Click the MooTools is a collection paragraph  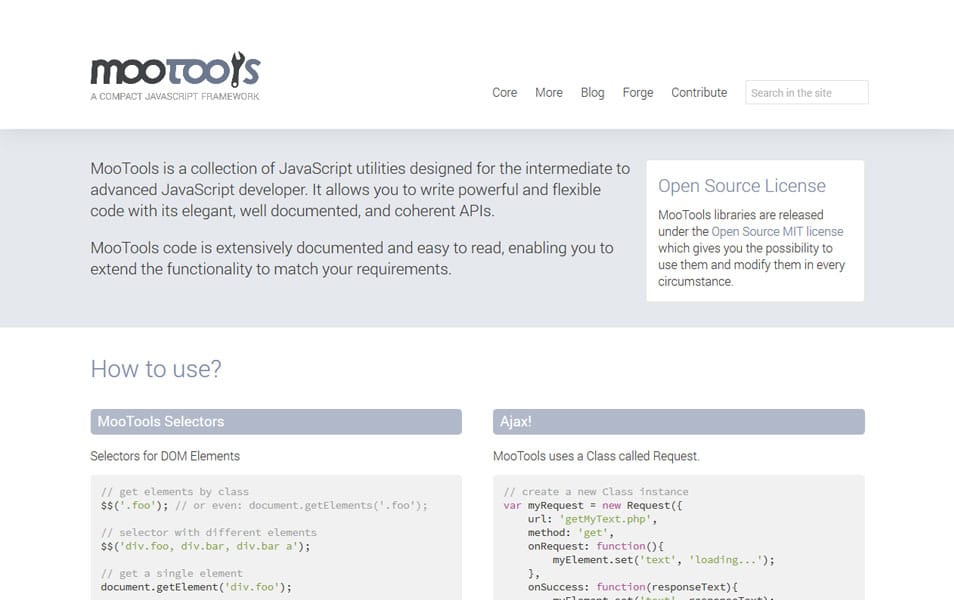[x=360, y=189]
